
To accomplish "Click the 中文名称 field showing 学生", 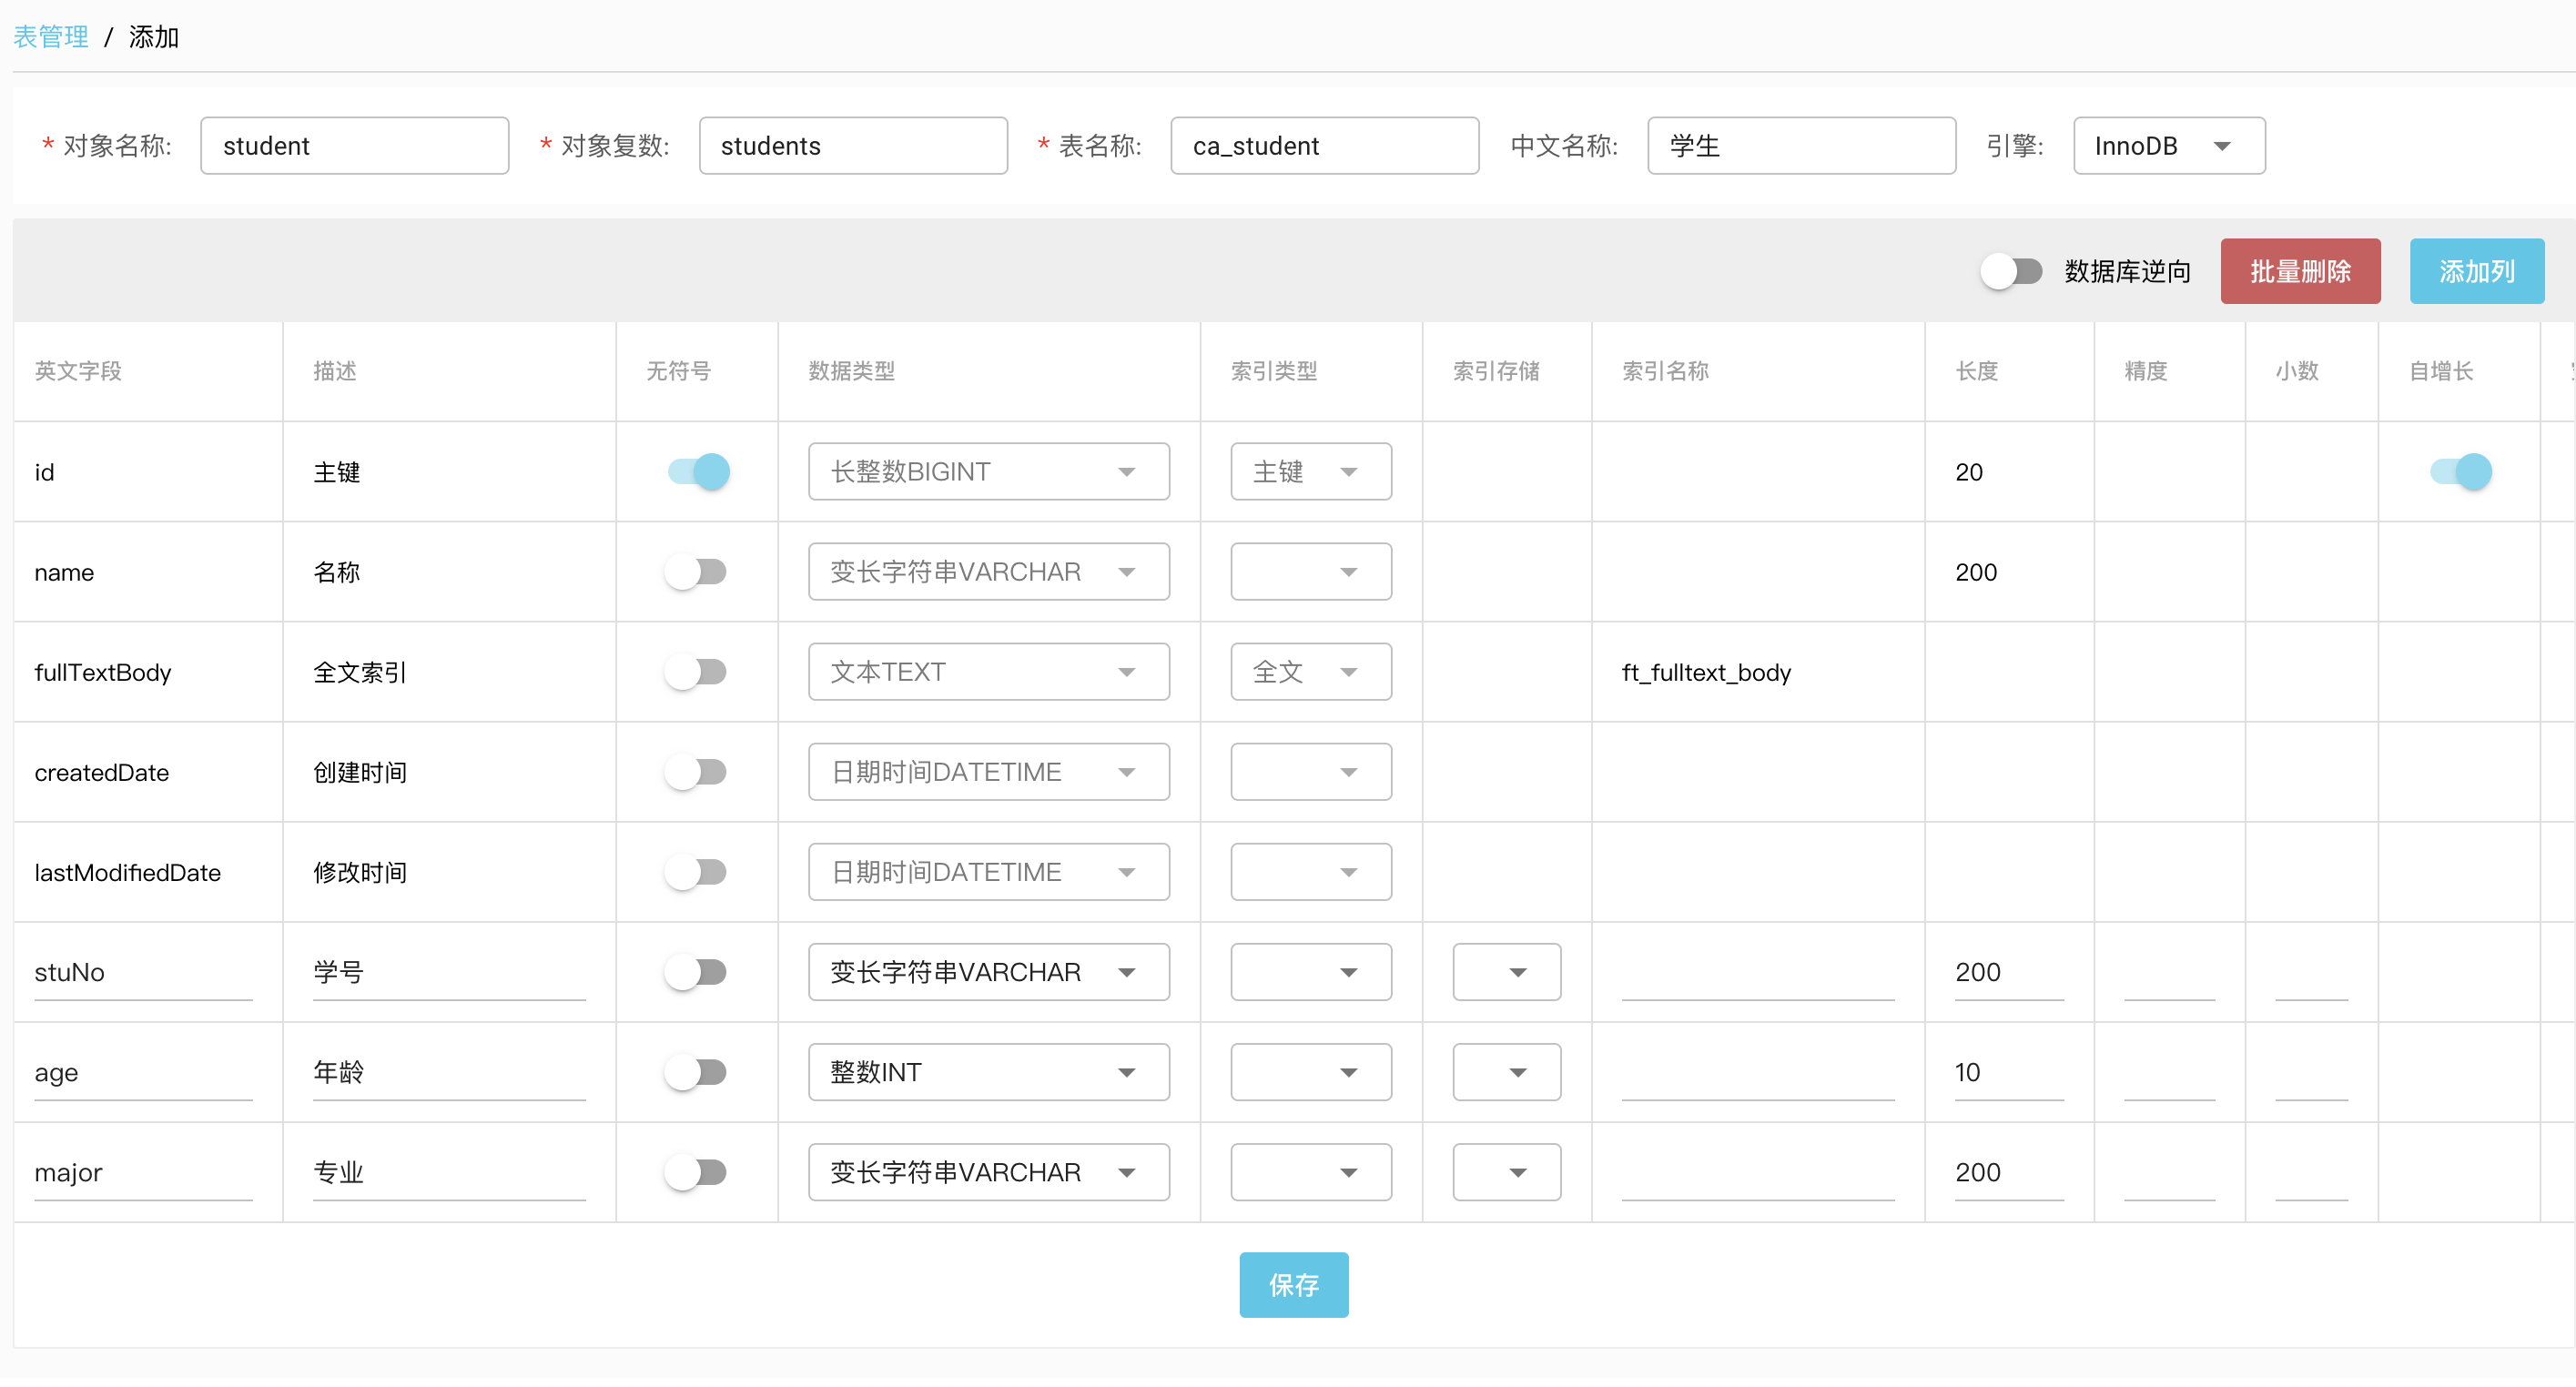I will click(1800, 145).
